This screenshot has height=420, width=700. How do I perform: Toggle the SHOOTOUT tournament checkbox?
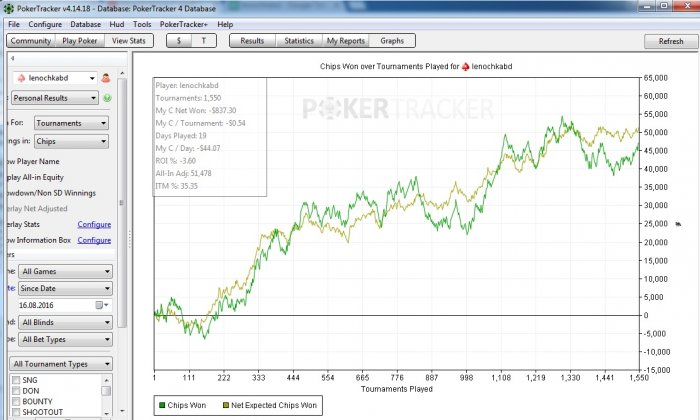(x=15, y=412)
